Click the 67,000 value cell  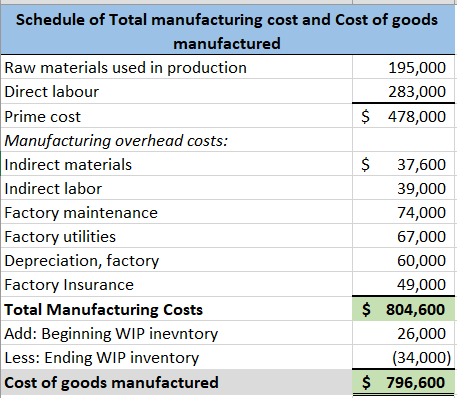coord(403,236)
